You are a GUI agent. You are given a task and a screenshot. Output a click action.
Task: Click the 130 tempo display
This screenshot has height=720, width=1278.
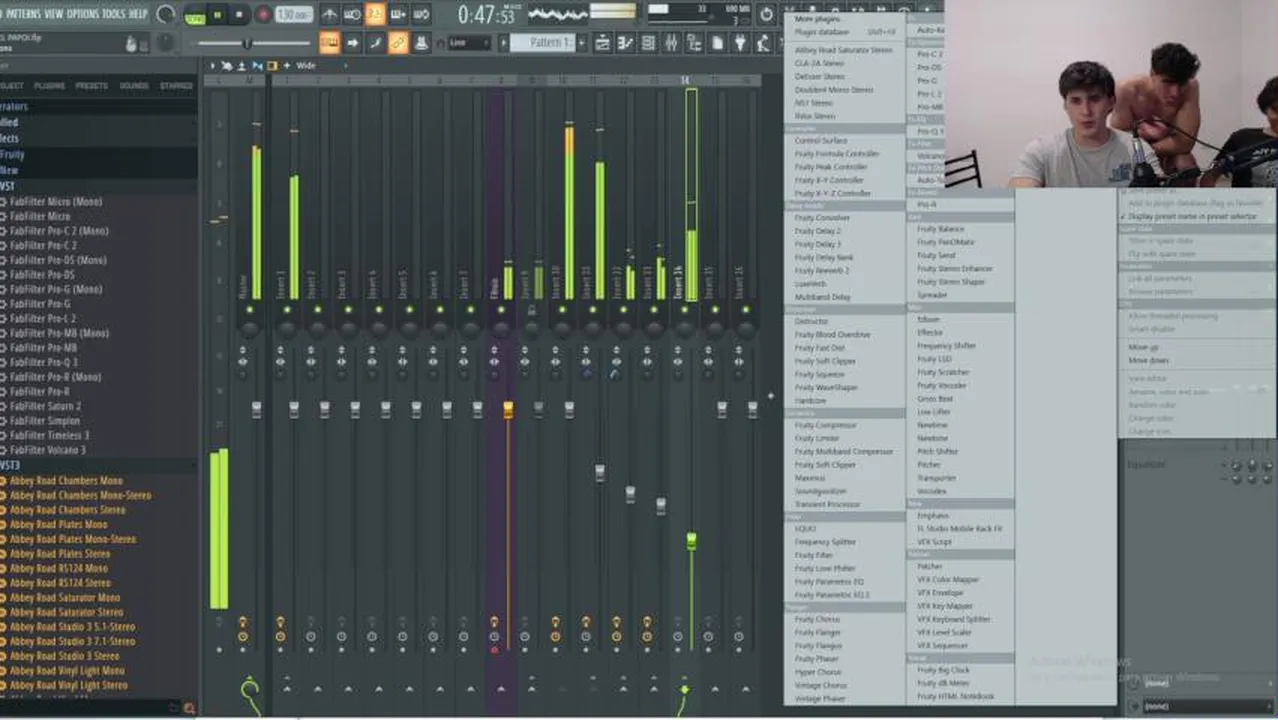(x=293, y=14)
